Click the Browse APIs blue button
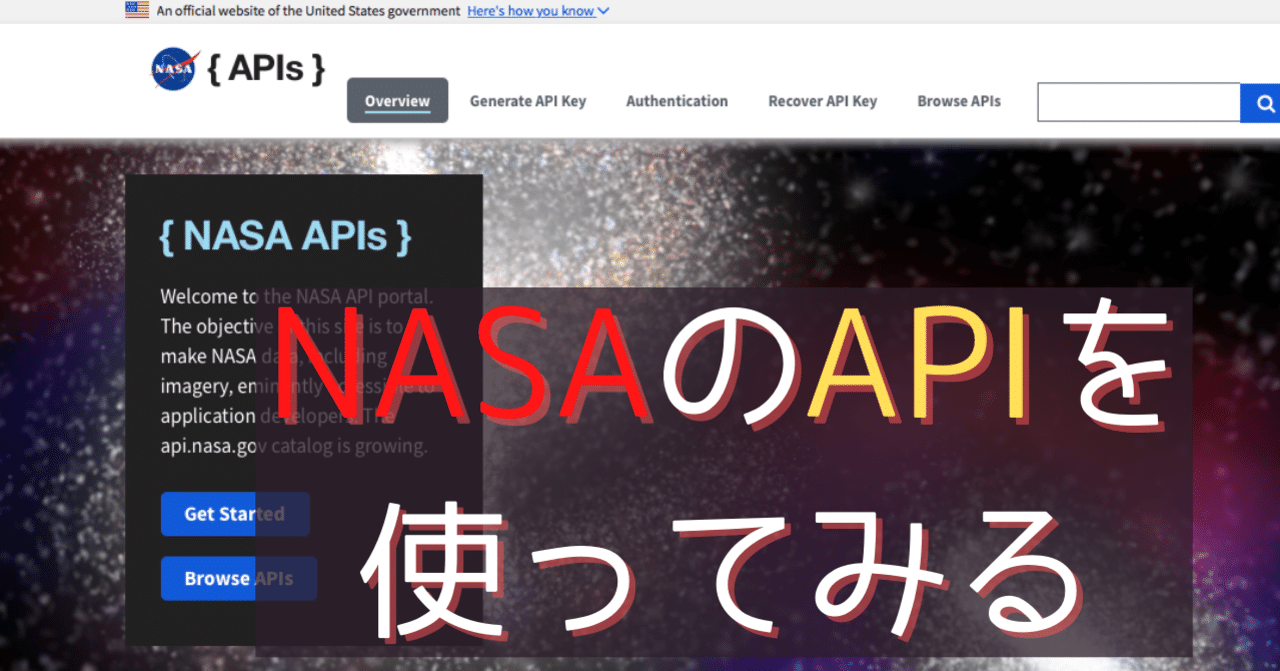 238,578
